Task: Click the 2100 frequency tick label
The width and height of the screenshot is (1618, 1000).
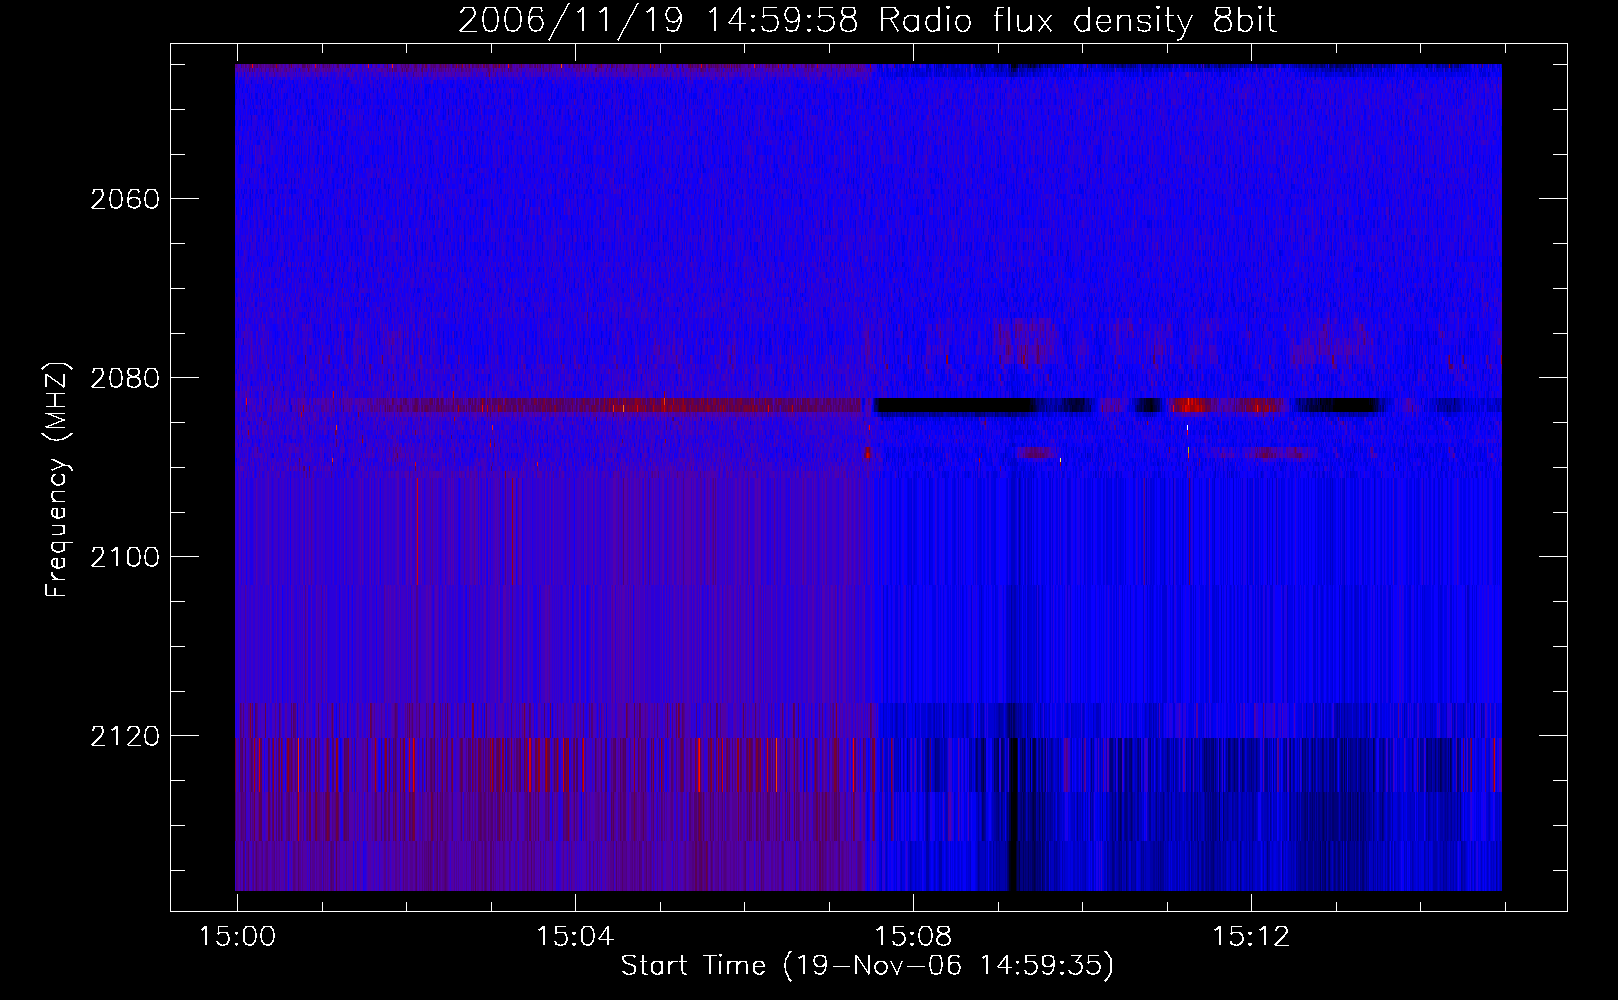Action: click(x=125, y=557)
